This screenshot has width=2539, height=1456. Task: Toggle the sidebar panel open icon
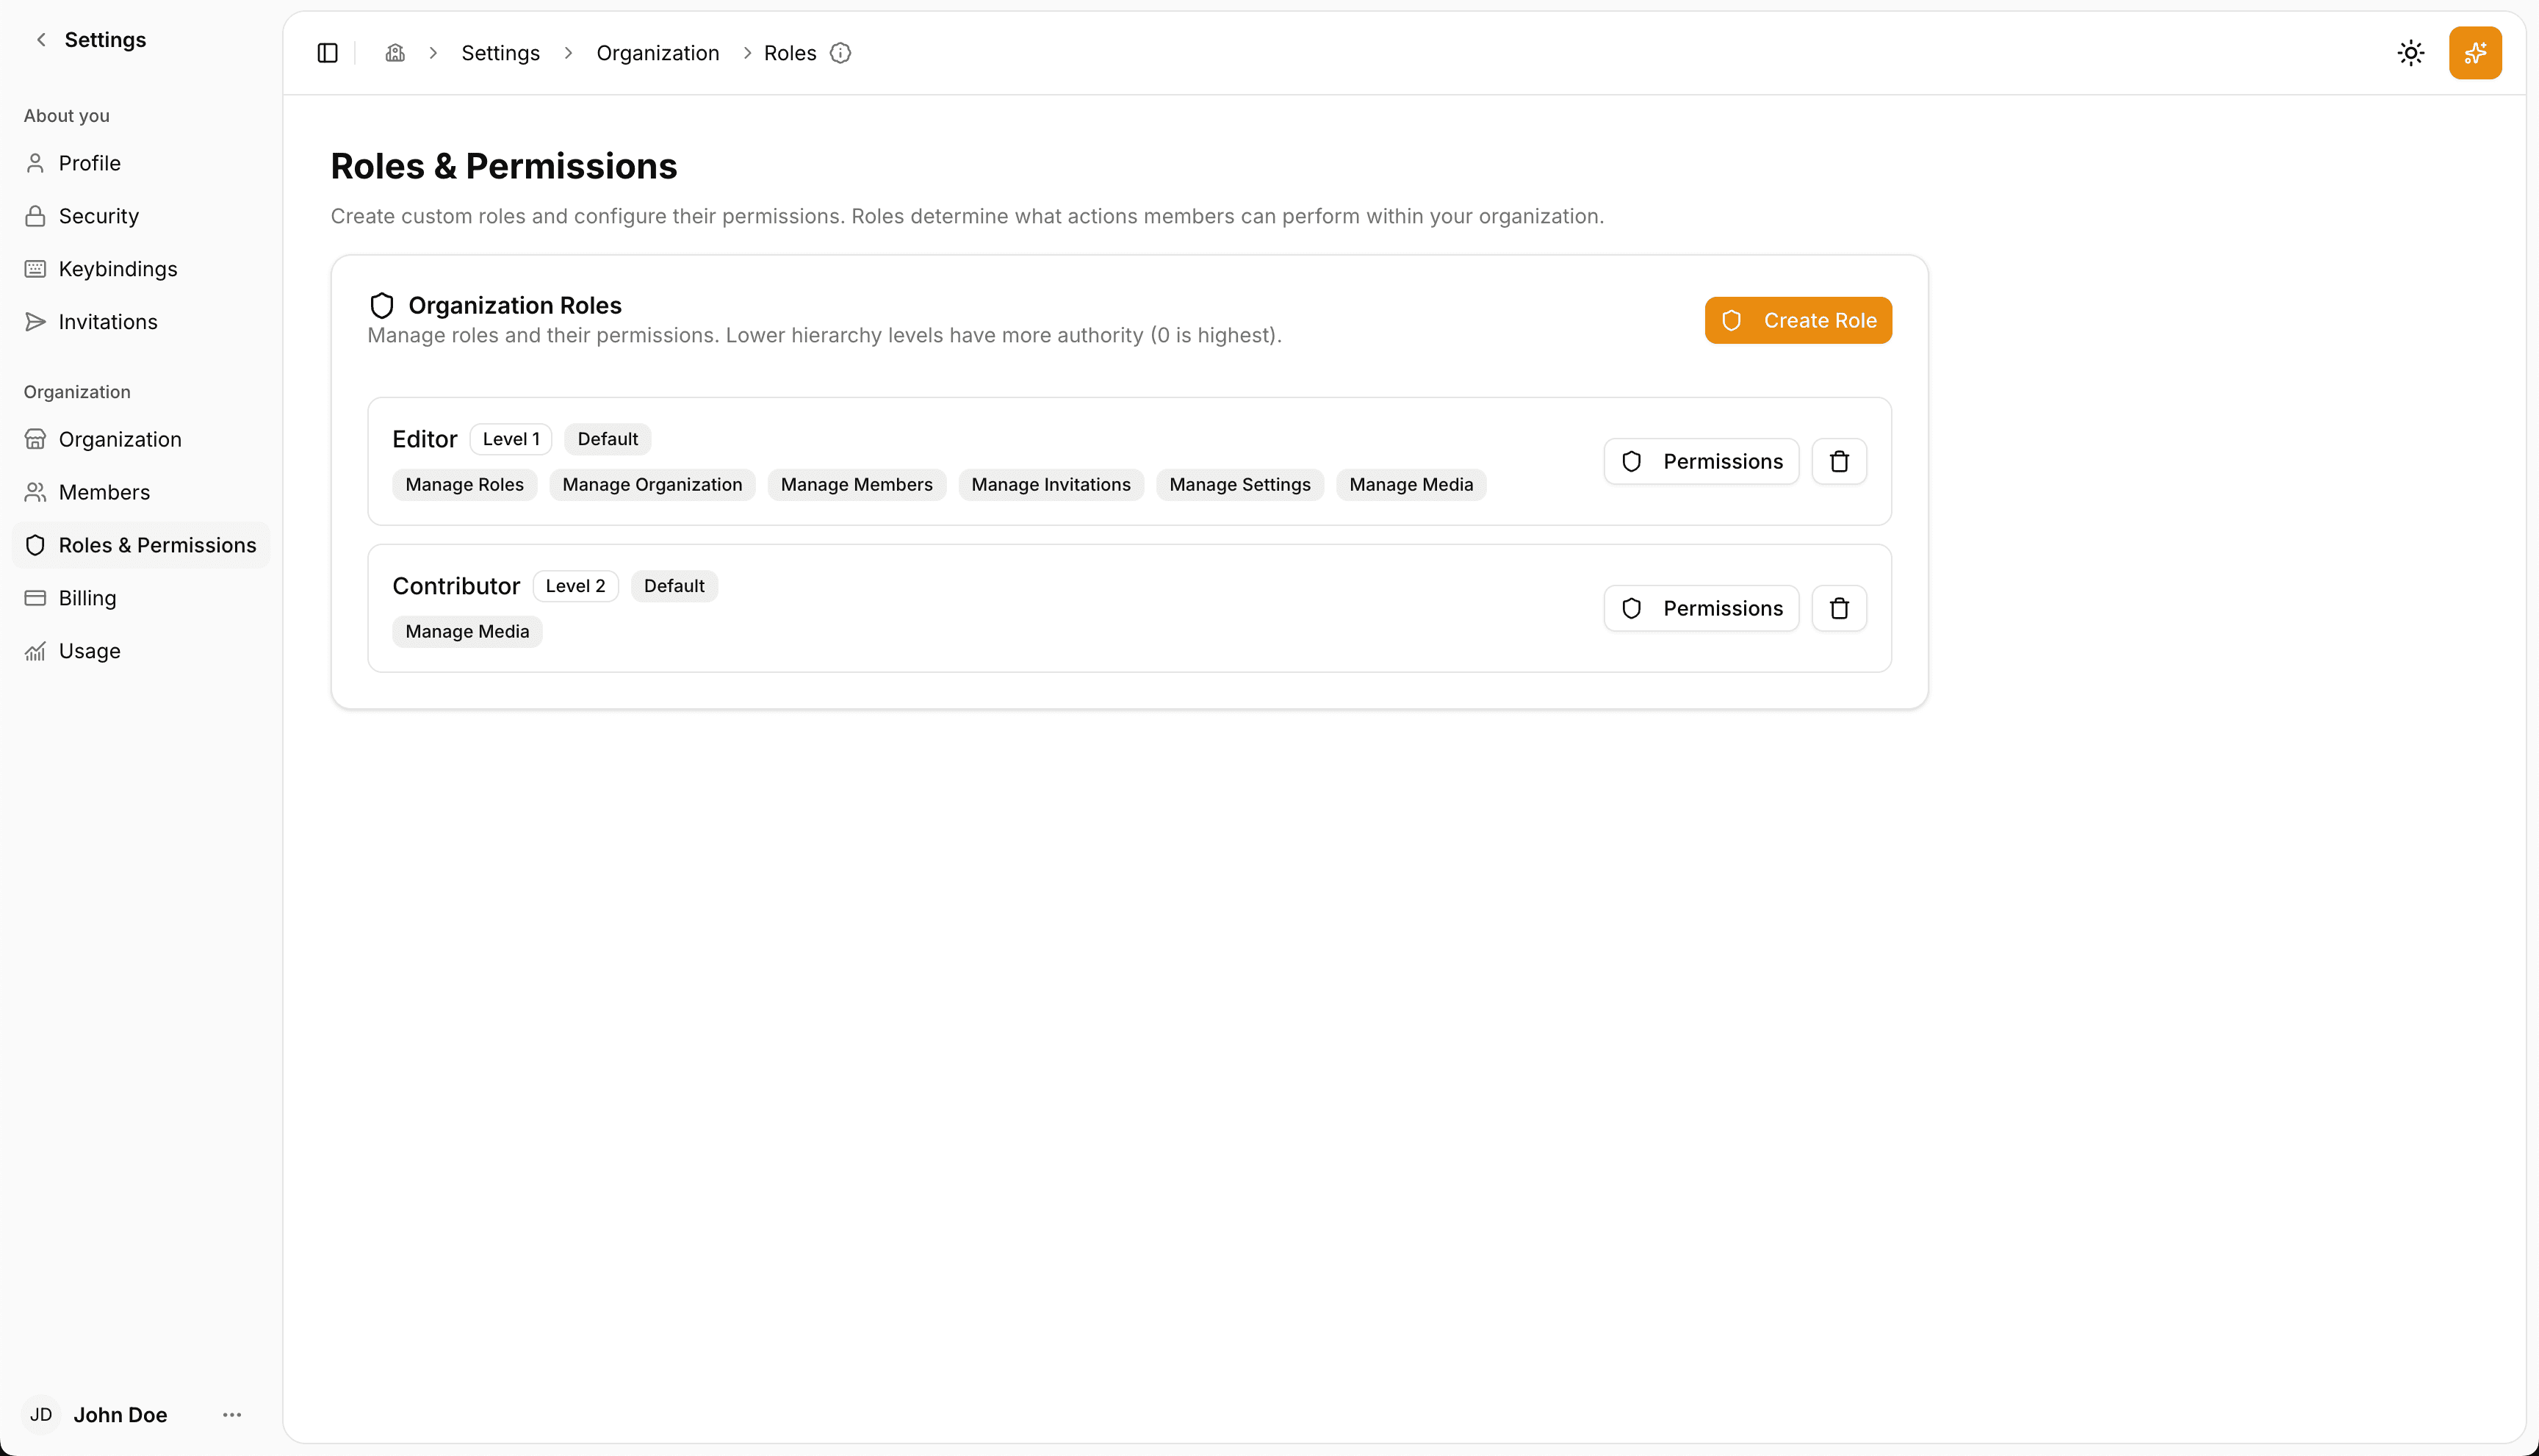point(327,52)
